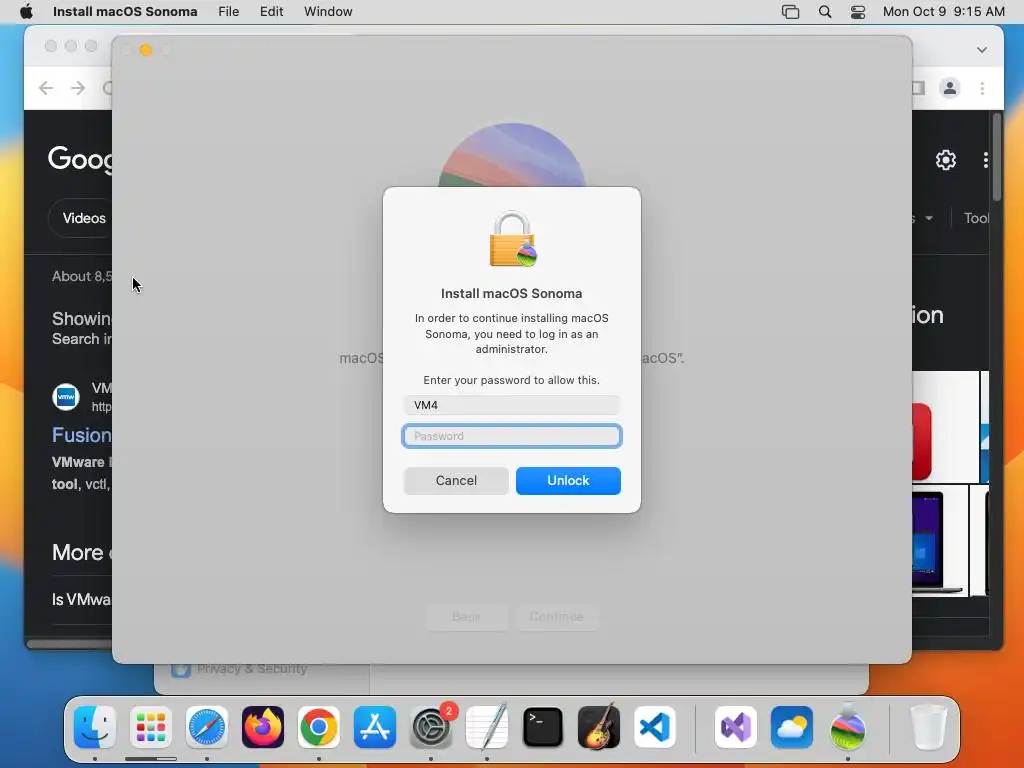This screenshot has height=768, width=1024.
Task: Click the yellow minimize button of the installer
Action: click(x=146, y=50)
